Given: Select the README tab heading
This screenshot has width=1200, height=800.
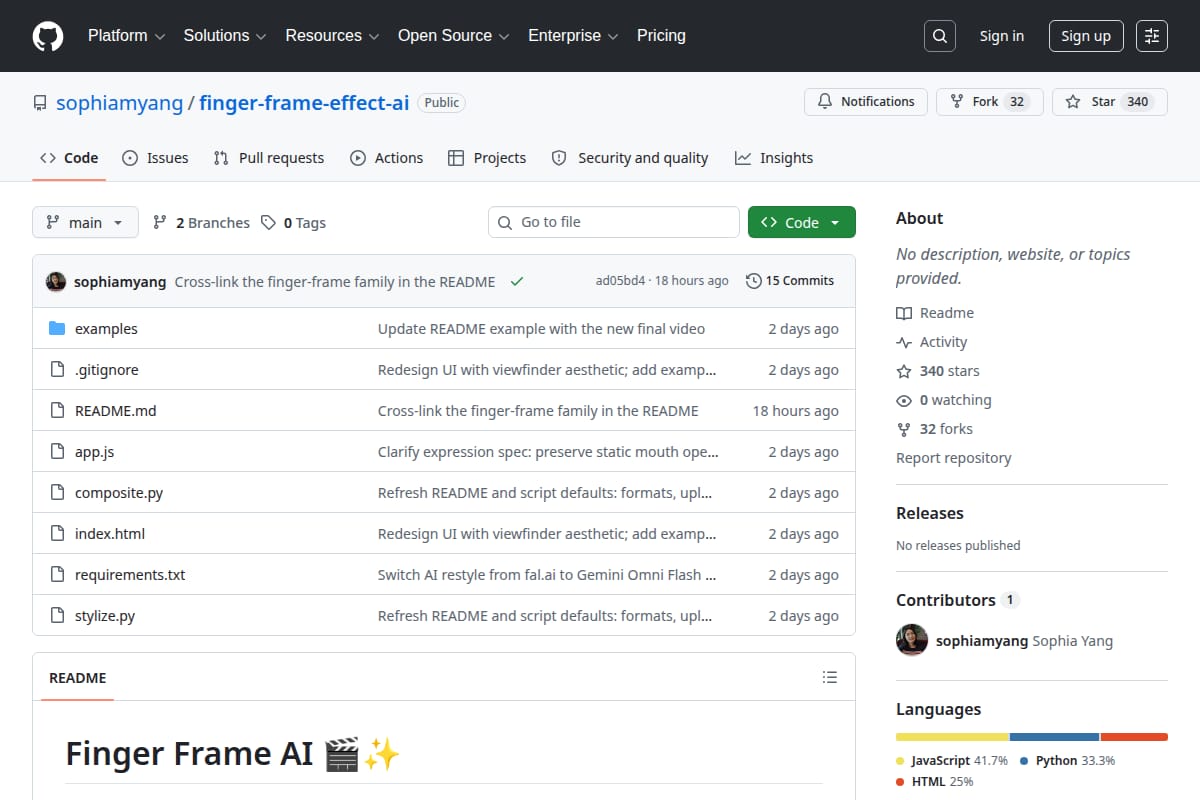Looking at the screenshot, I should (x=77, y=677).
